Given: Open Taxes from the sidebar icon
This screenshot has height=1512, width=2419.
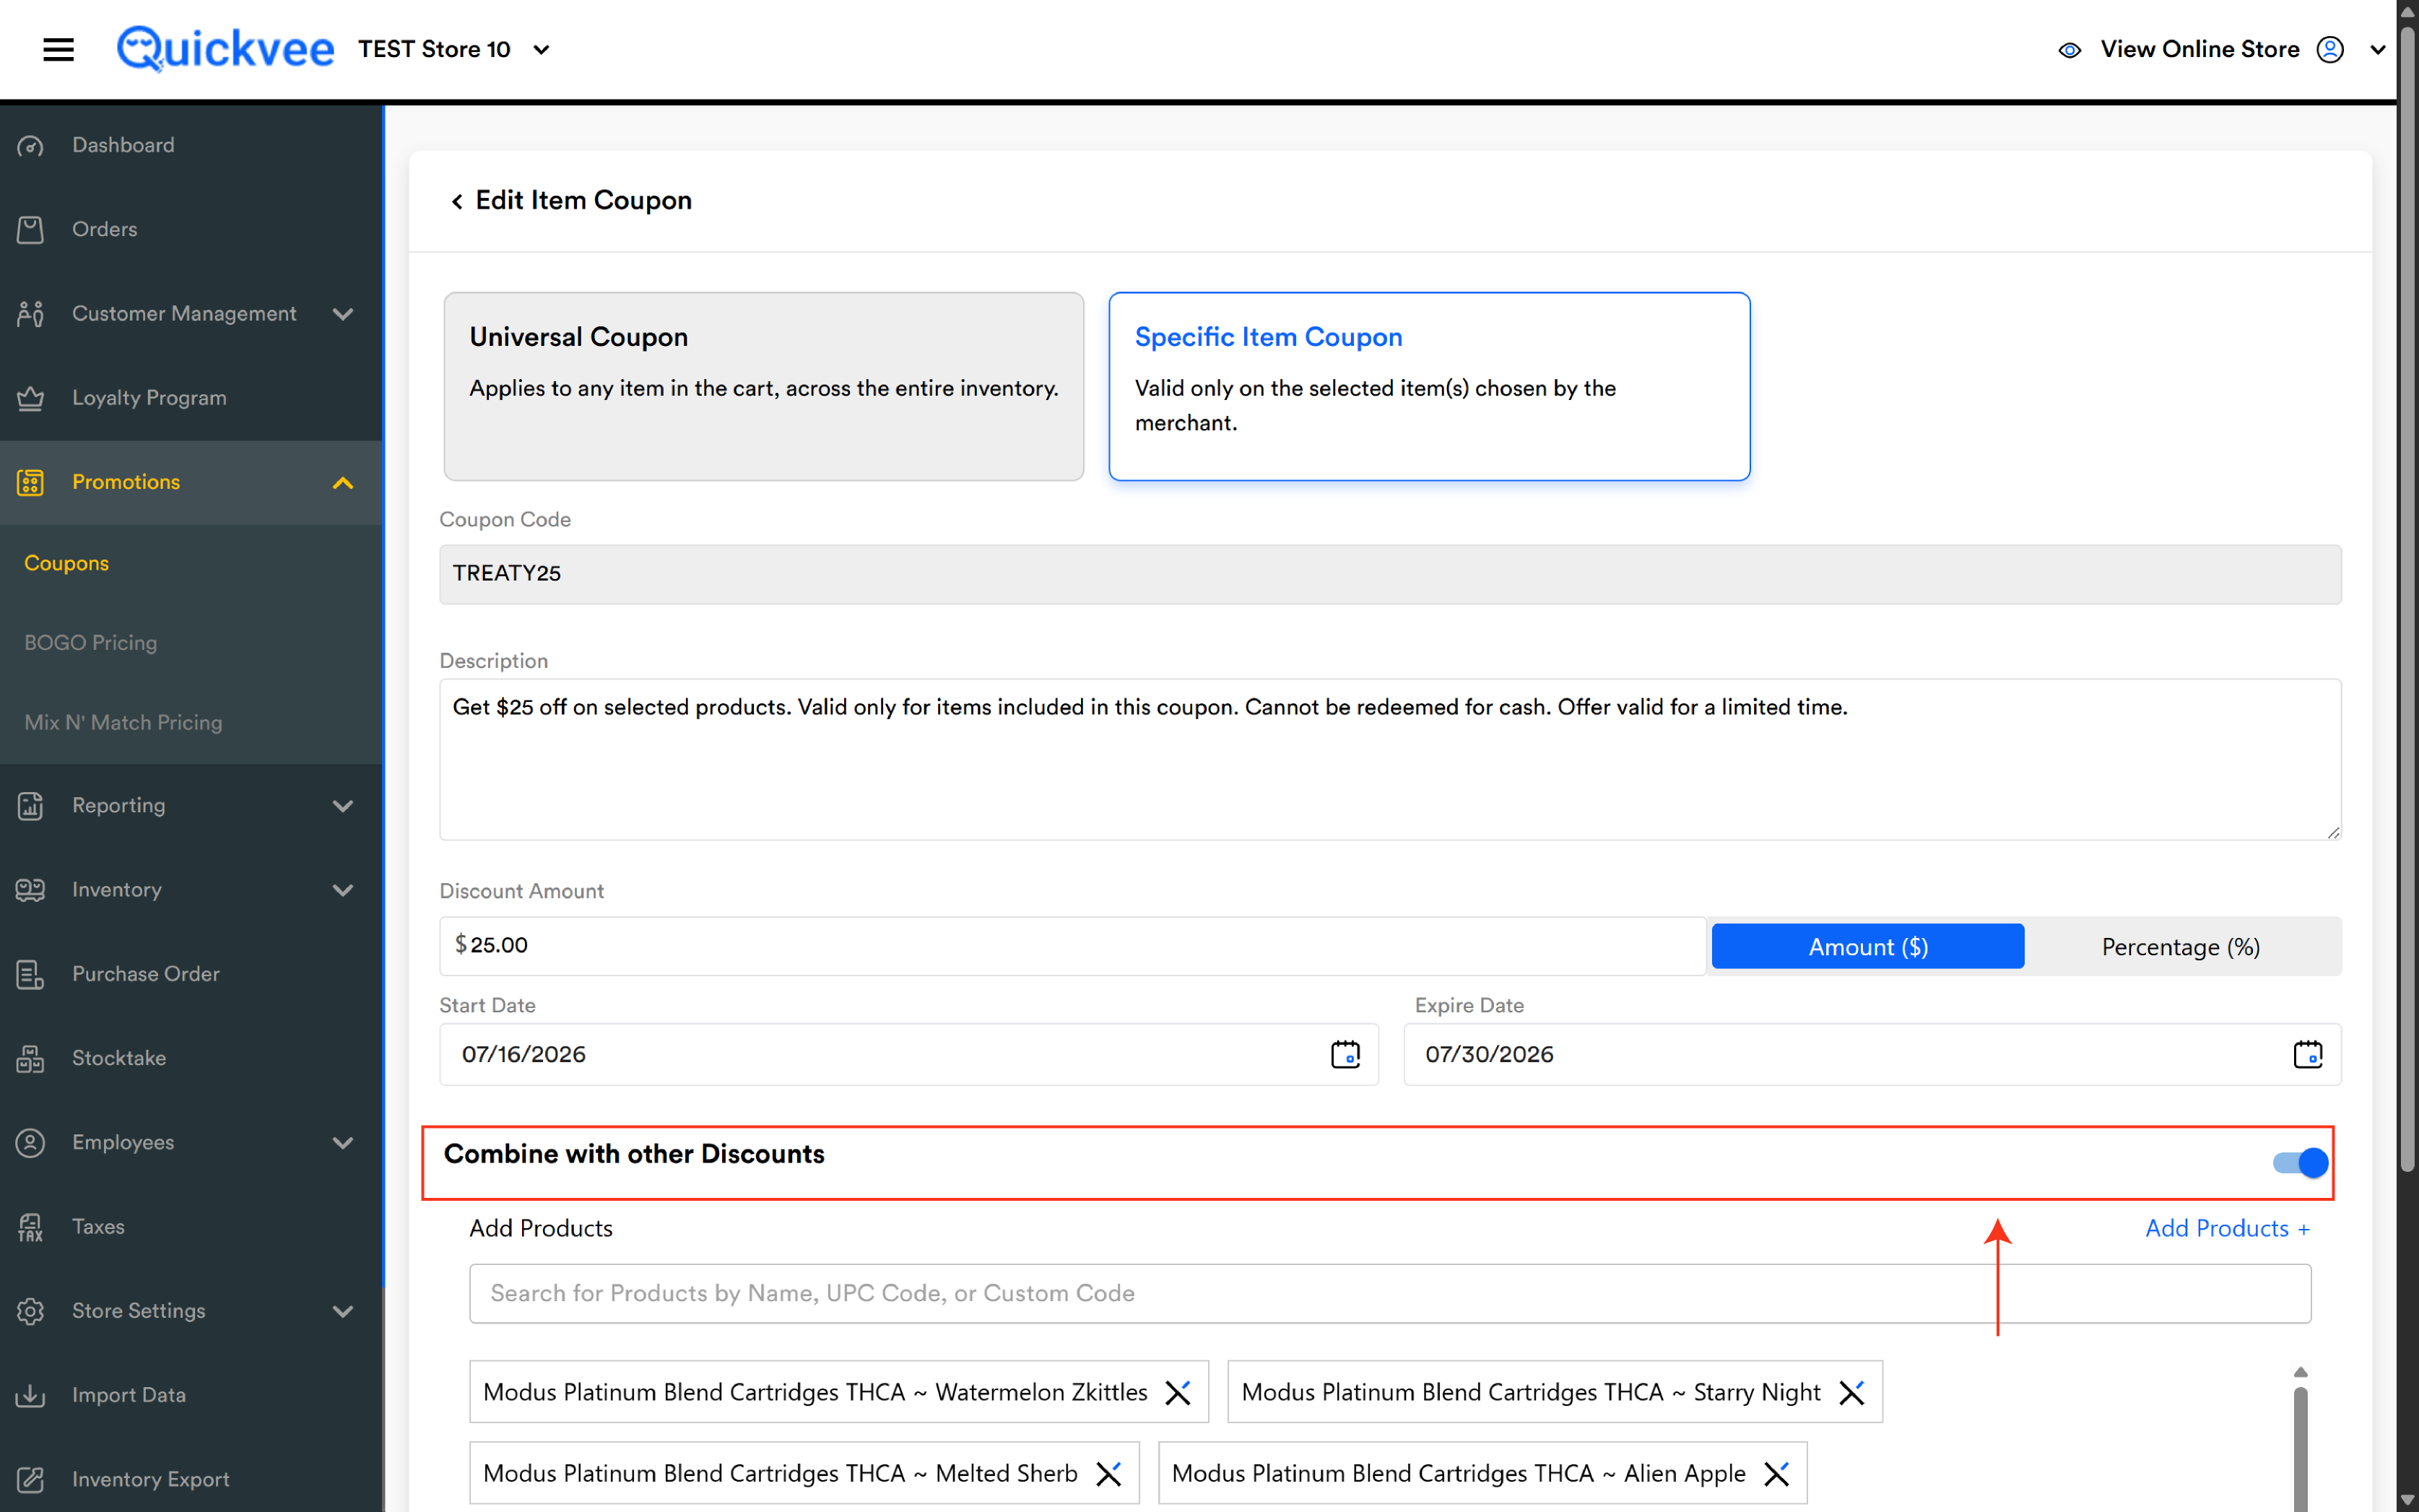Looking at the screenshot, I should pos(30,1227).
